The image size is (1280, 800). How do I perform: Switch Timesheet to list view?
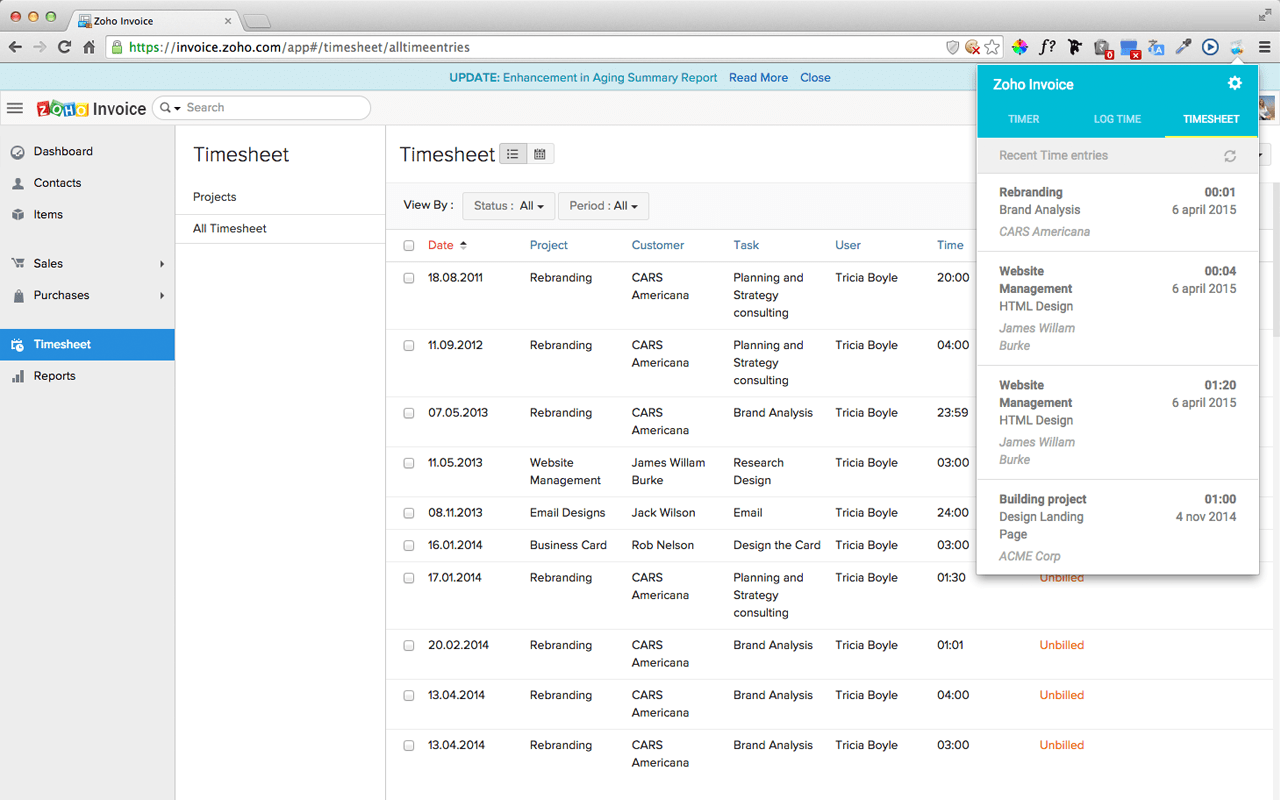pyautogui.click(x=512, y=153)
